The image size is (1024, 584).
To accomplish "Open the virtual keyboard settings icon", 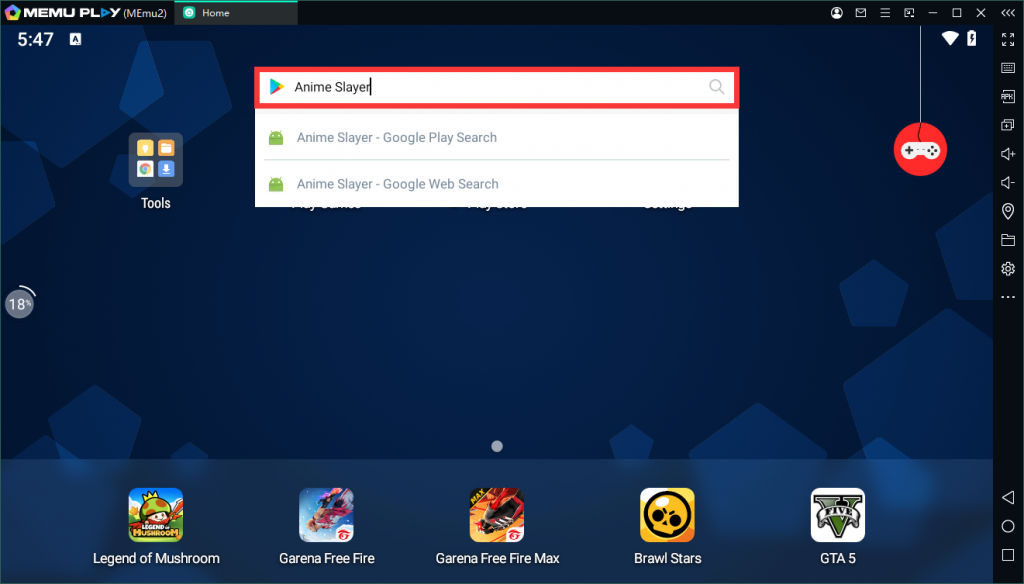I will click(x=1008, y=68).
